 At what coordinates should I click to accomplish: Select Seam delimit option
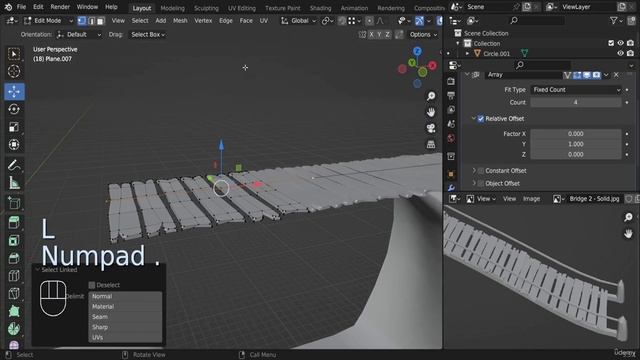(x=125, y=317)
